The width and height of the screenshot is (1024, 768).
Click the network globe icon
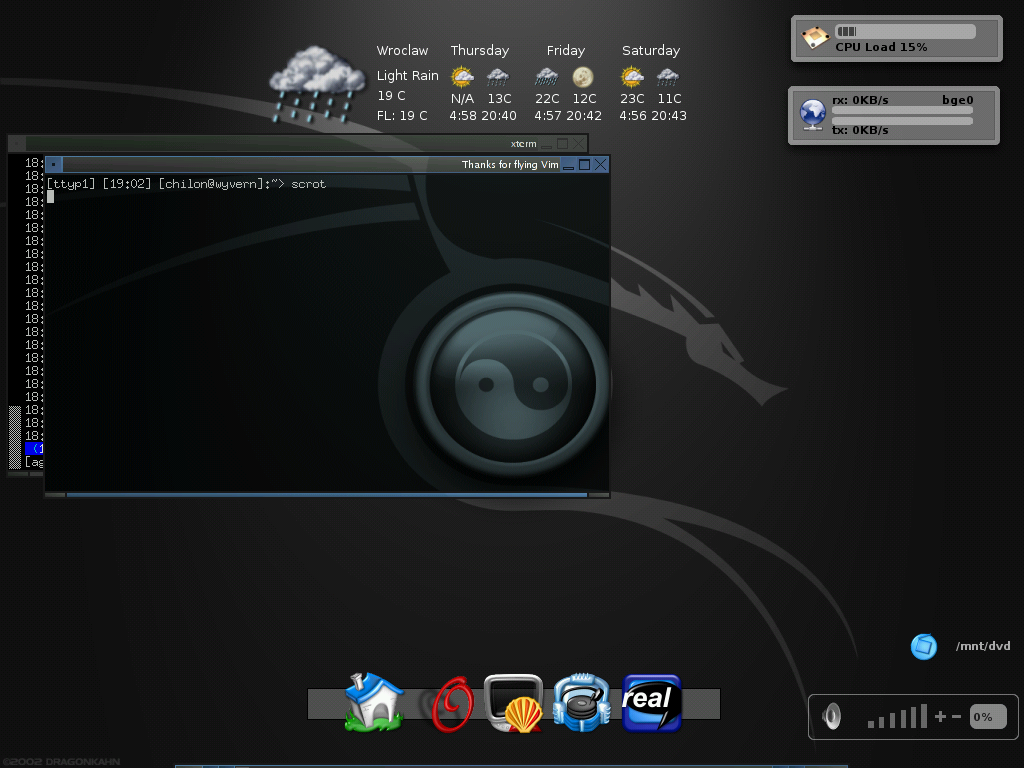coord(812,115)
